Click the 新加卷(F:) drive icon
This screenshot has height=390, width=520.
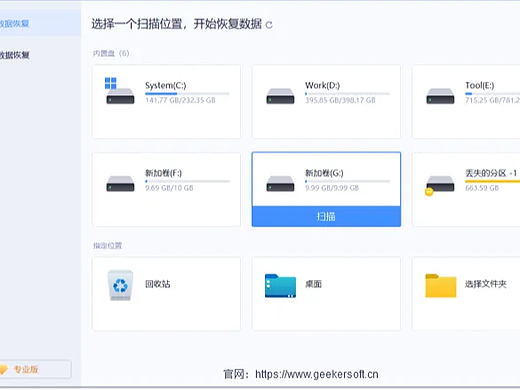(x=120, y=184)
